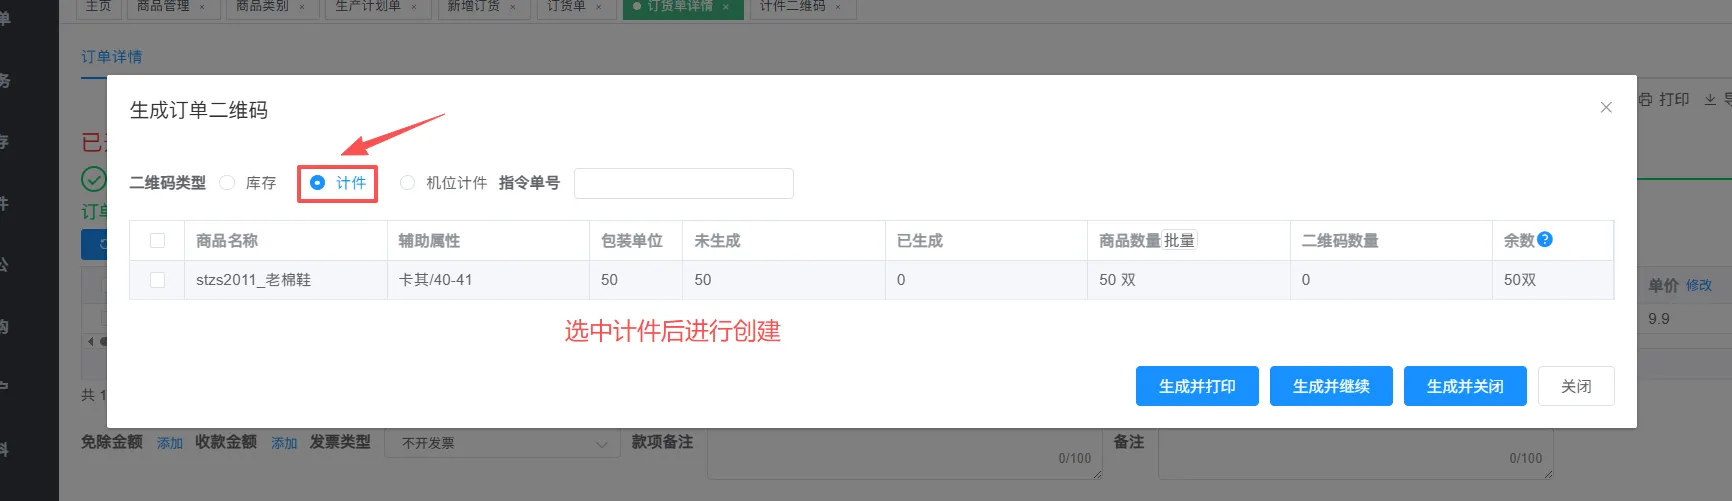Open the 主页 tab
Image resolution: width=1732 pixels, height=501 pixels.
tap(98, 7)
